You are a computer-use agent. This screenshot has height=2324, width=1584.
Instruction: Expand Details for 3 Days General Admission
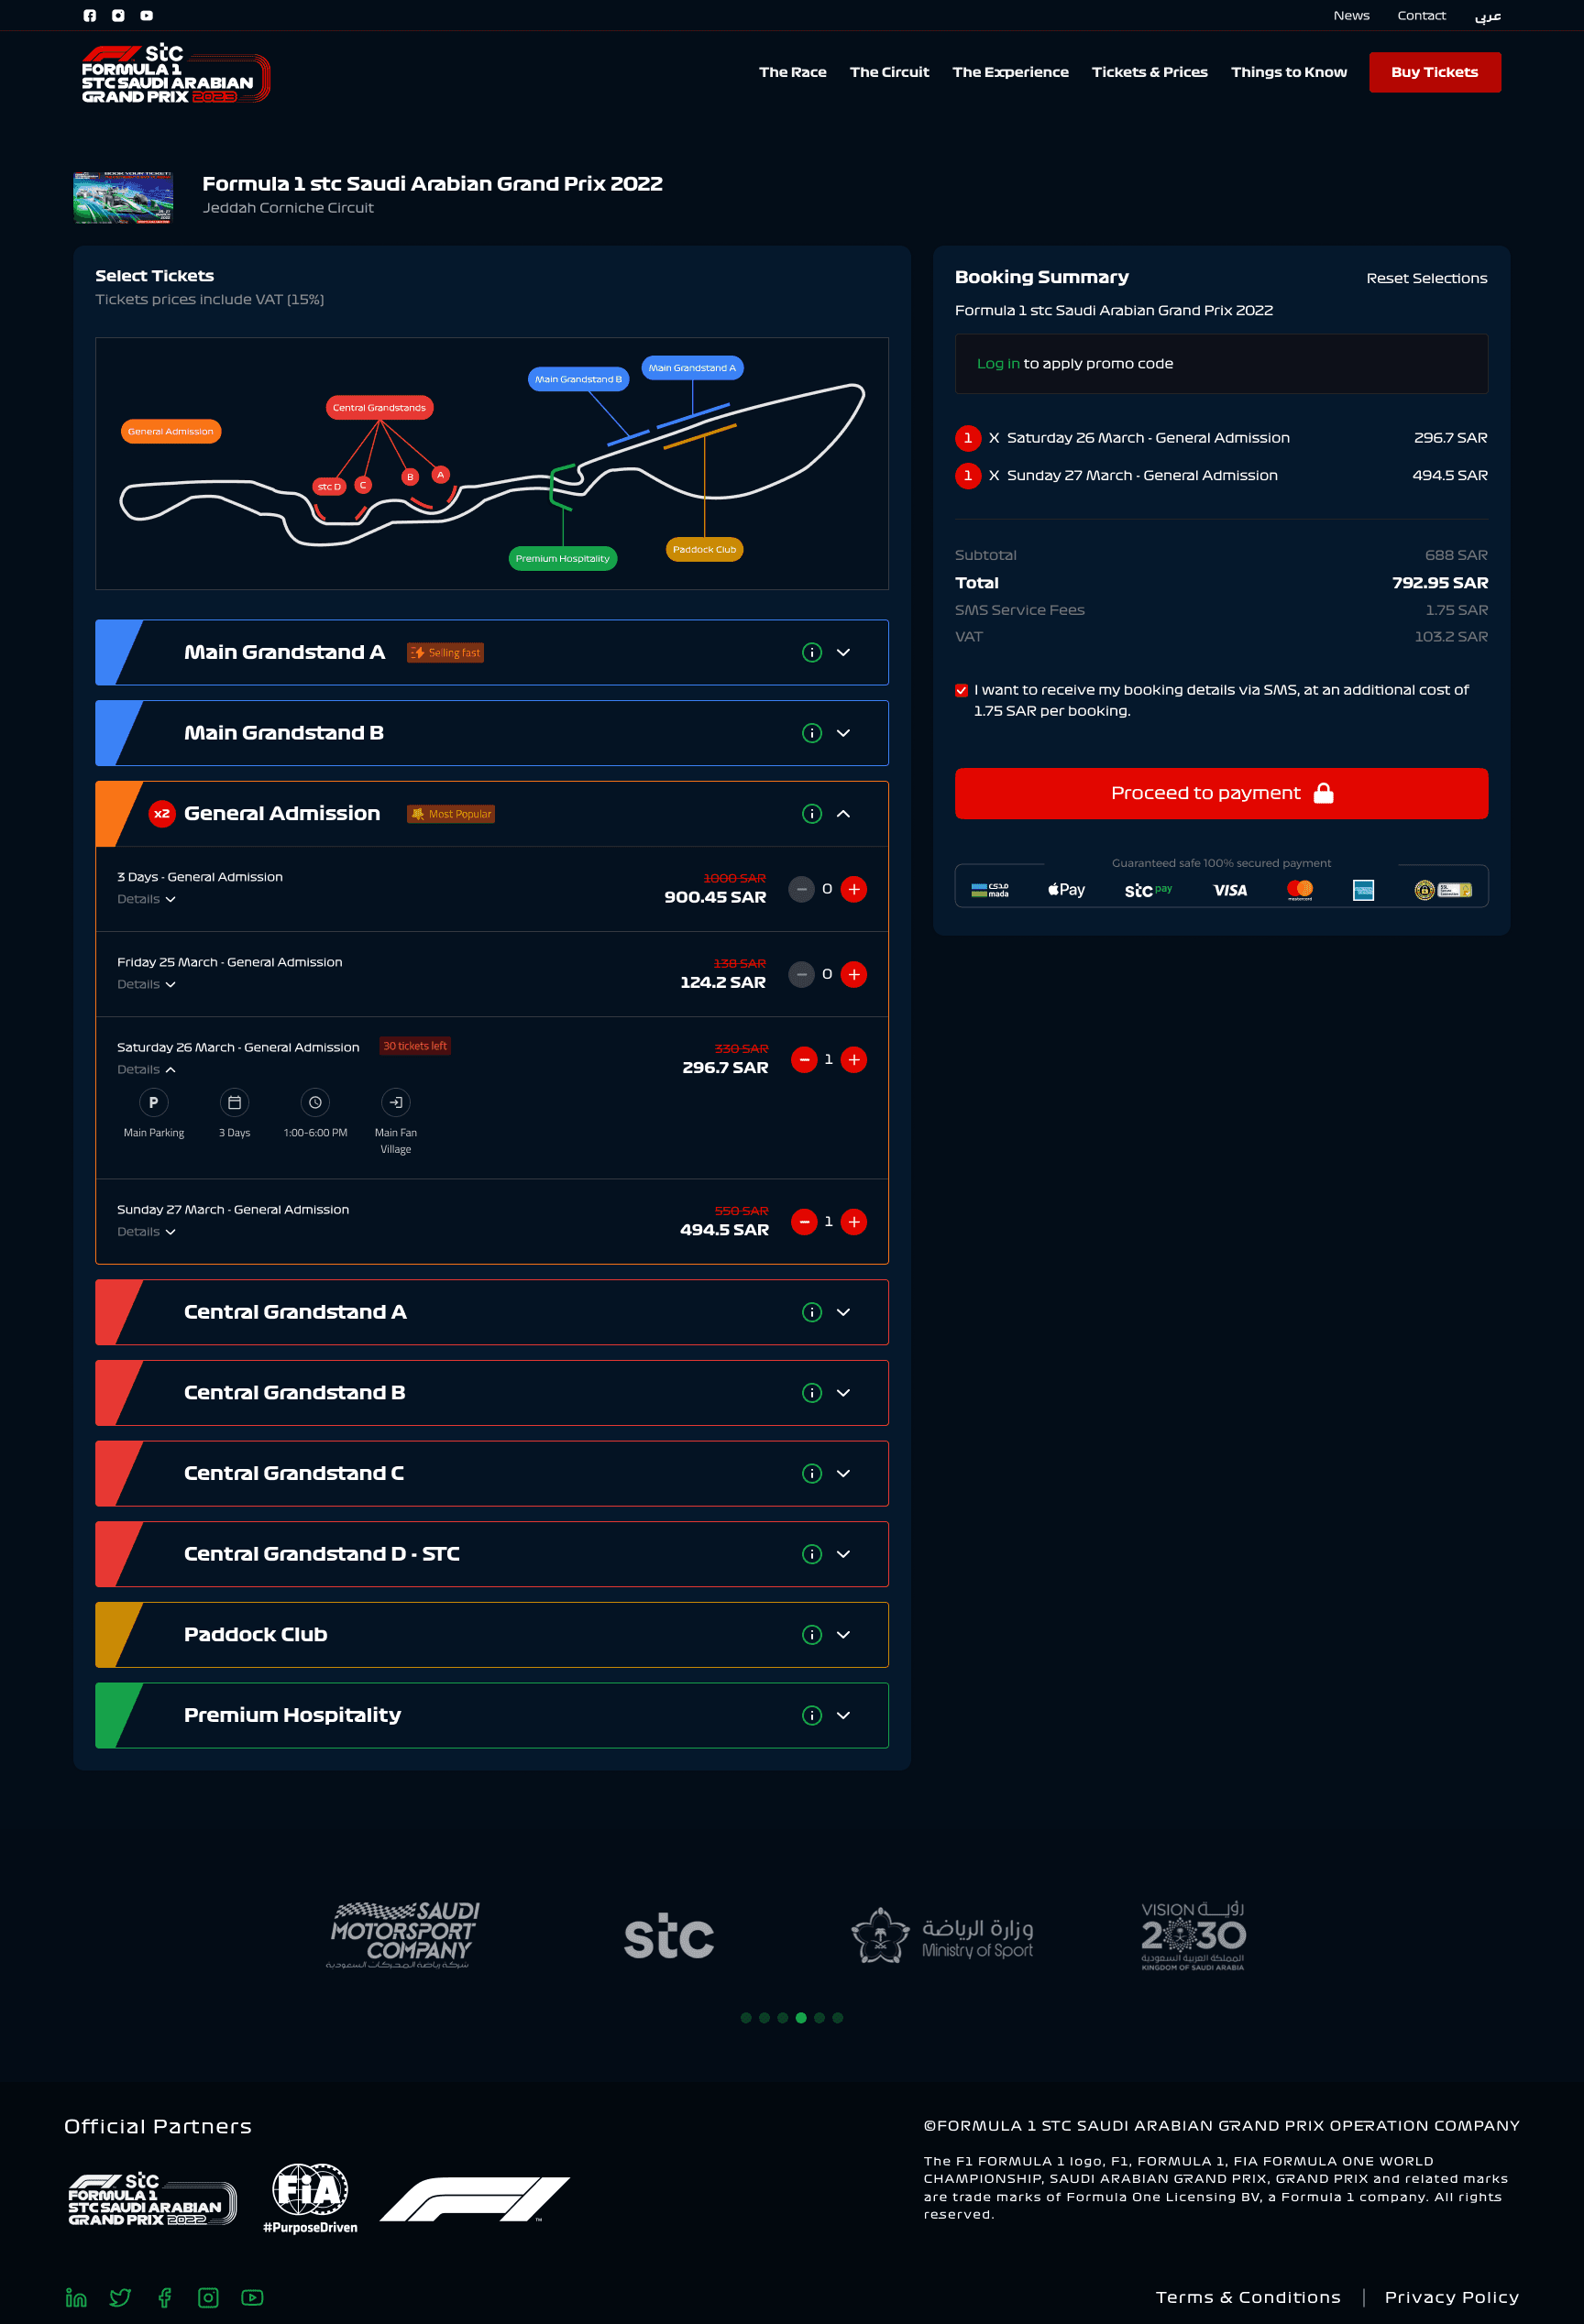tap(146, 899)
